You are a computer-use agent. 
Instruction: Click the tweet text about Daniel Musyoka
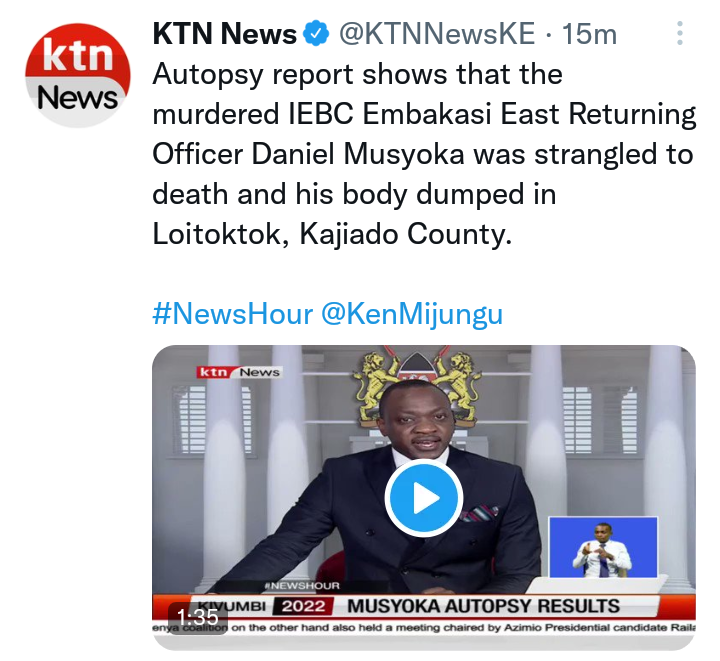[423, 154]
